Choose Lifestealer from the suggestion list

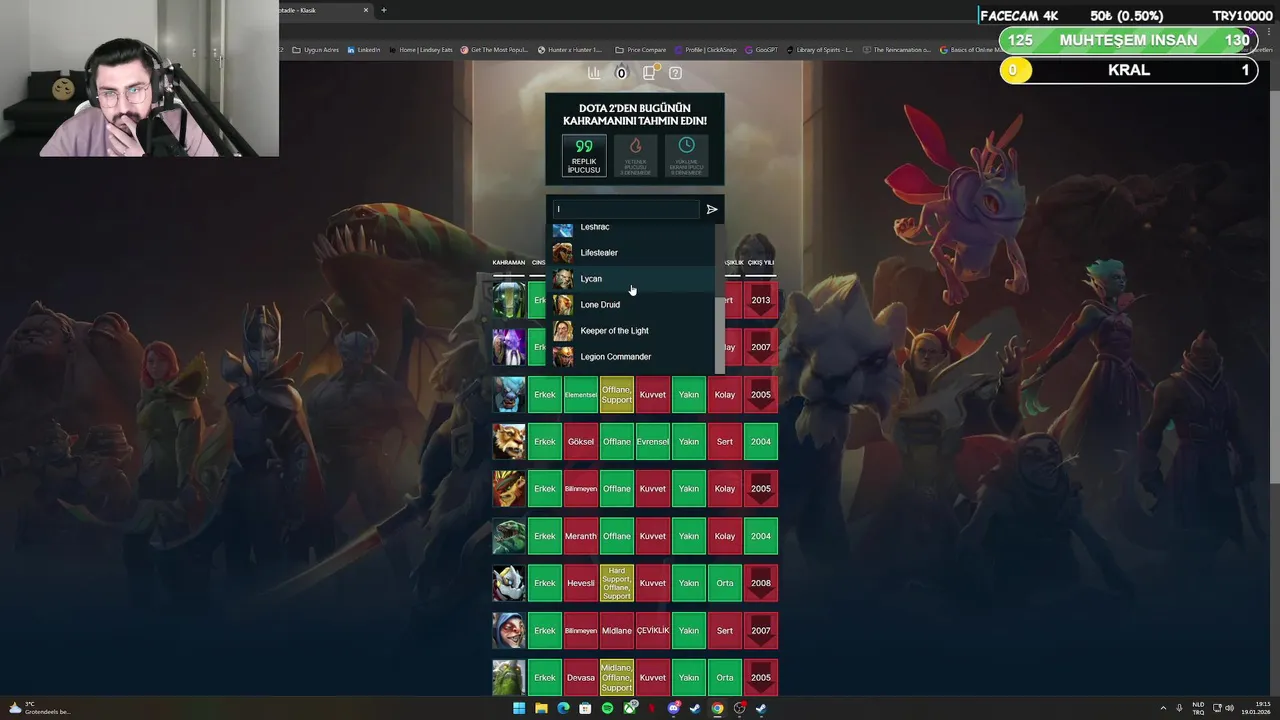tap(632, 253)
